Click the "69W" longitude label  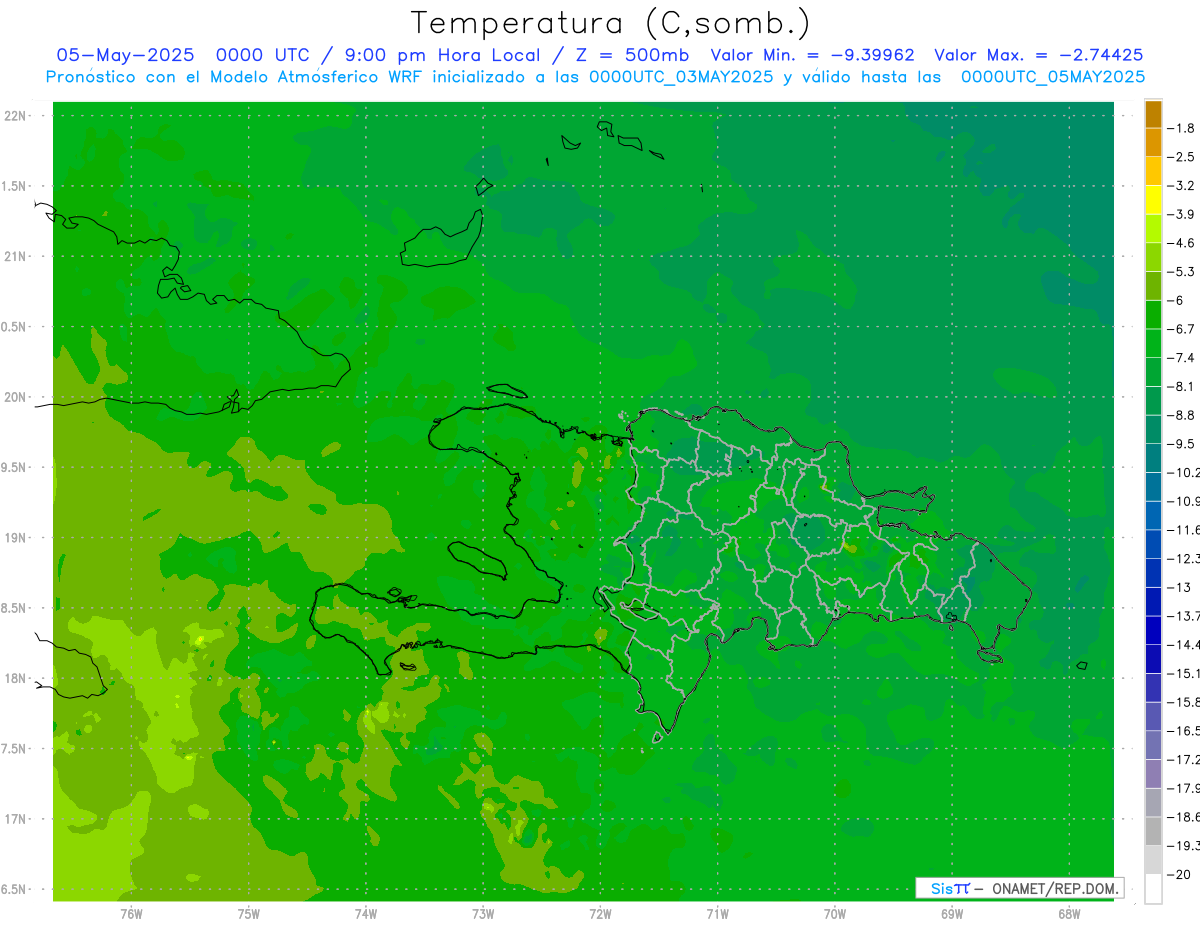952,914
